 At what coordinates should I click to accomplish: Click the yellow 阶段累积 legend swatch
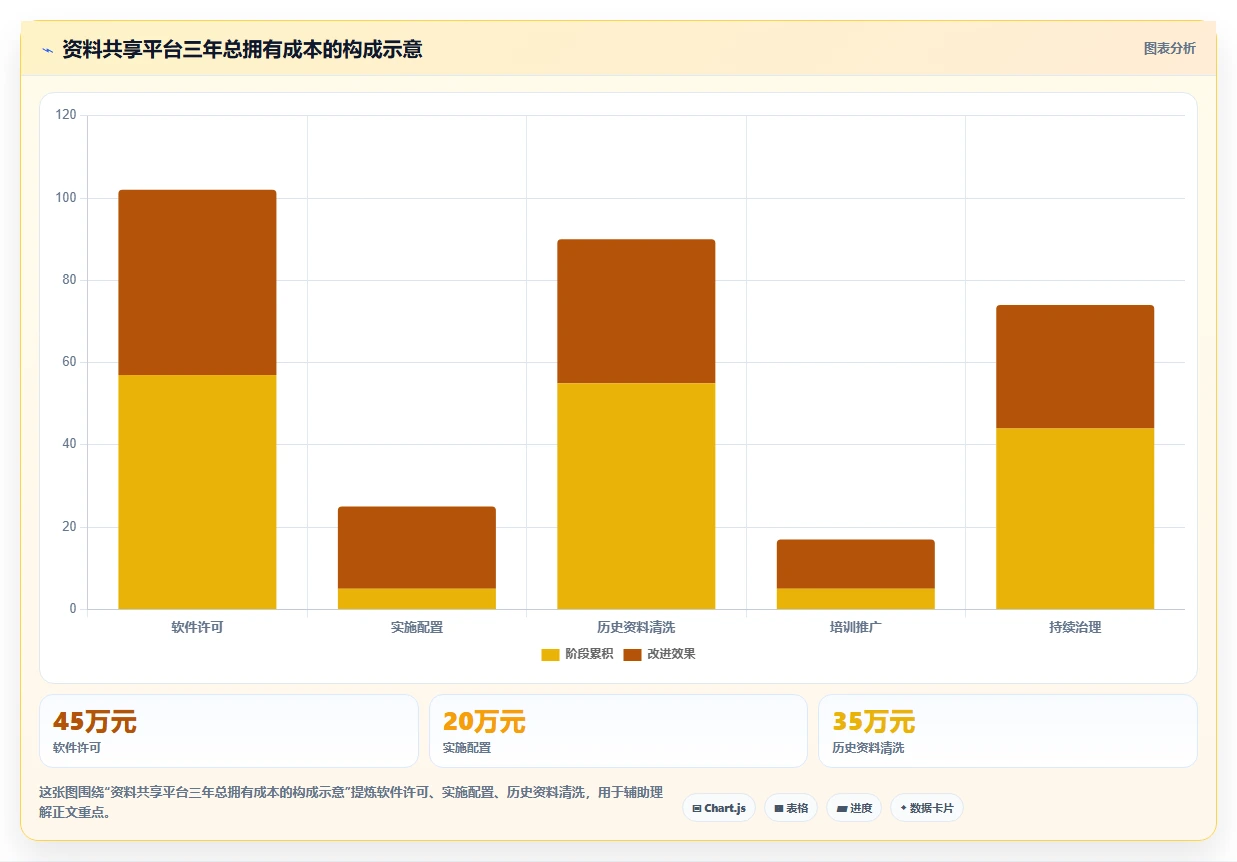click(x=550, y=655)
